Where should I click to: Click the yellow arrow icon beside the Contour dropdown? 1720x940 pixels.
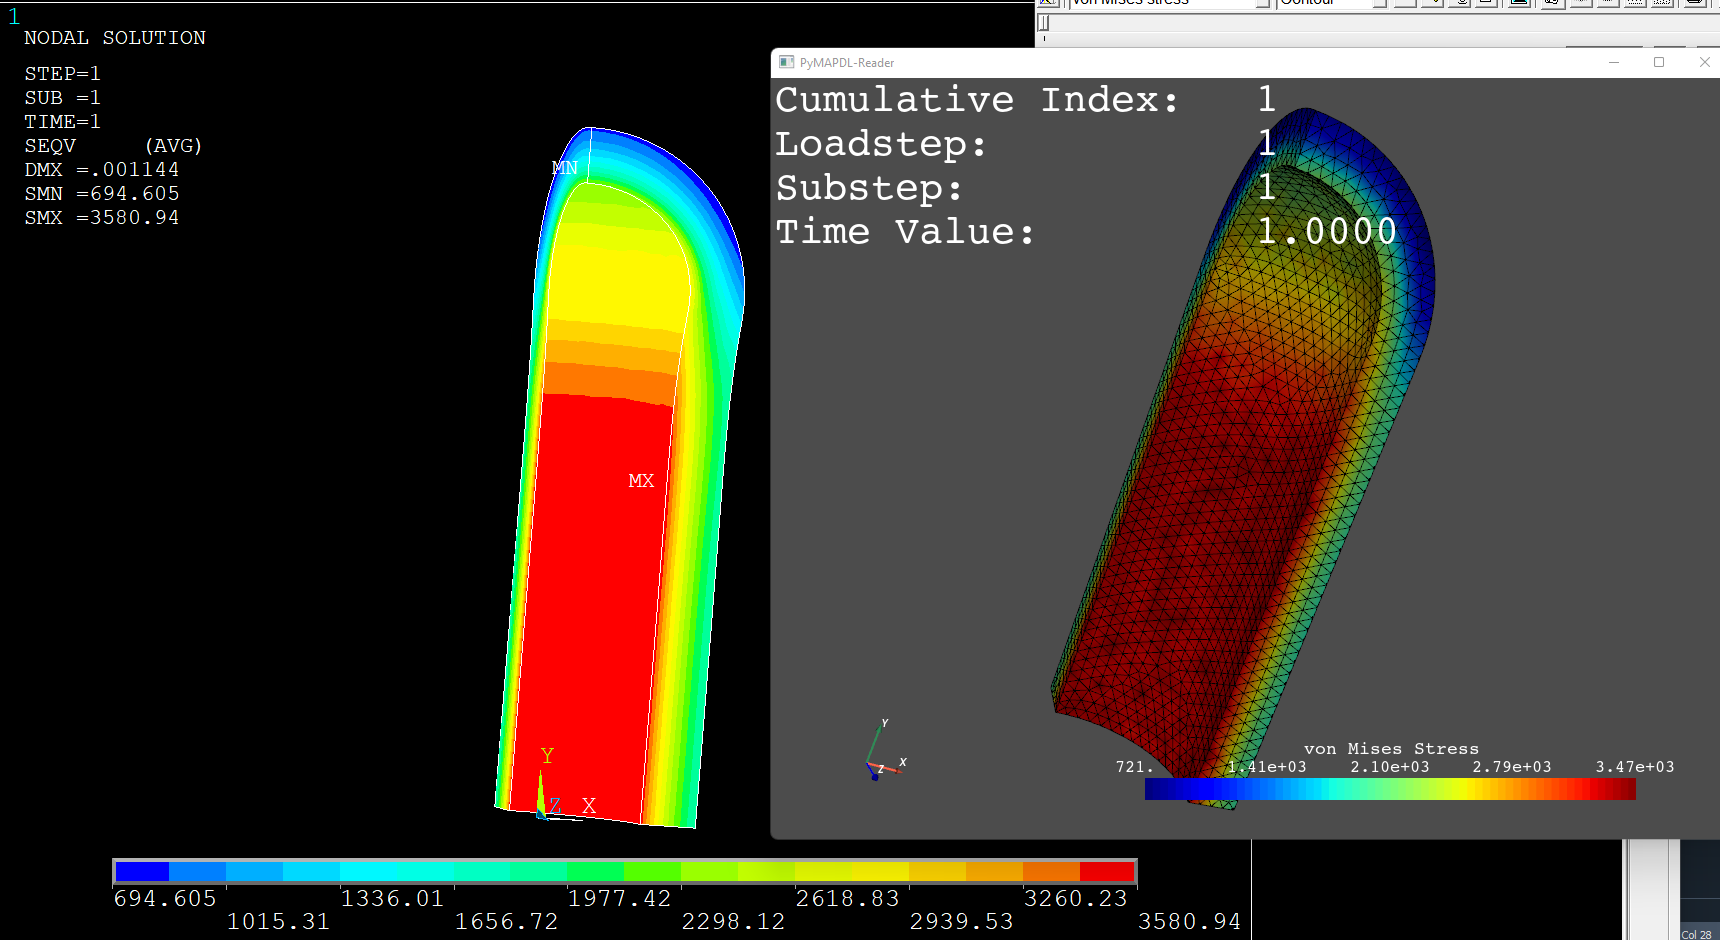[1433, 3]
